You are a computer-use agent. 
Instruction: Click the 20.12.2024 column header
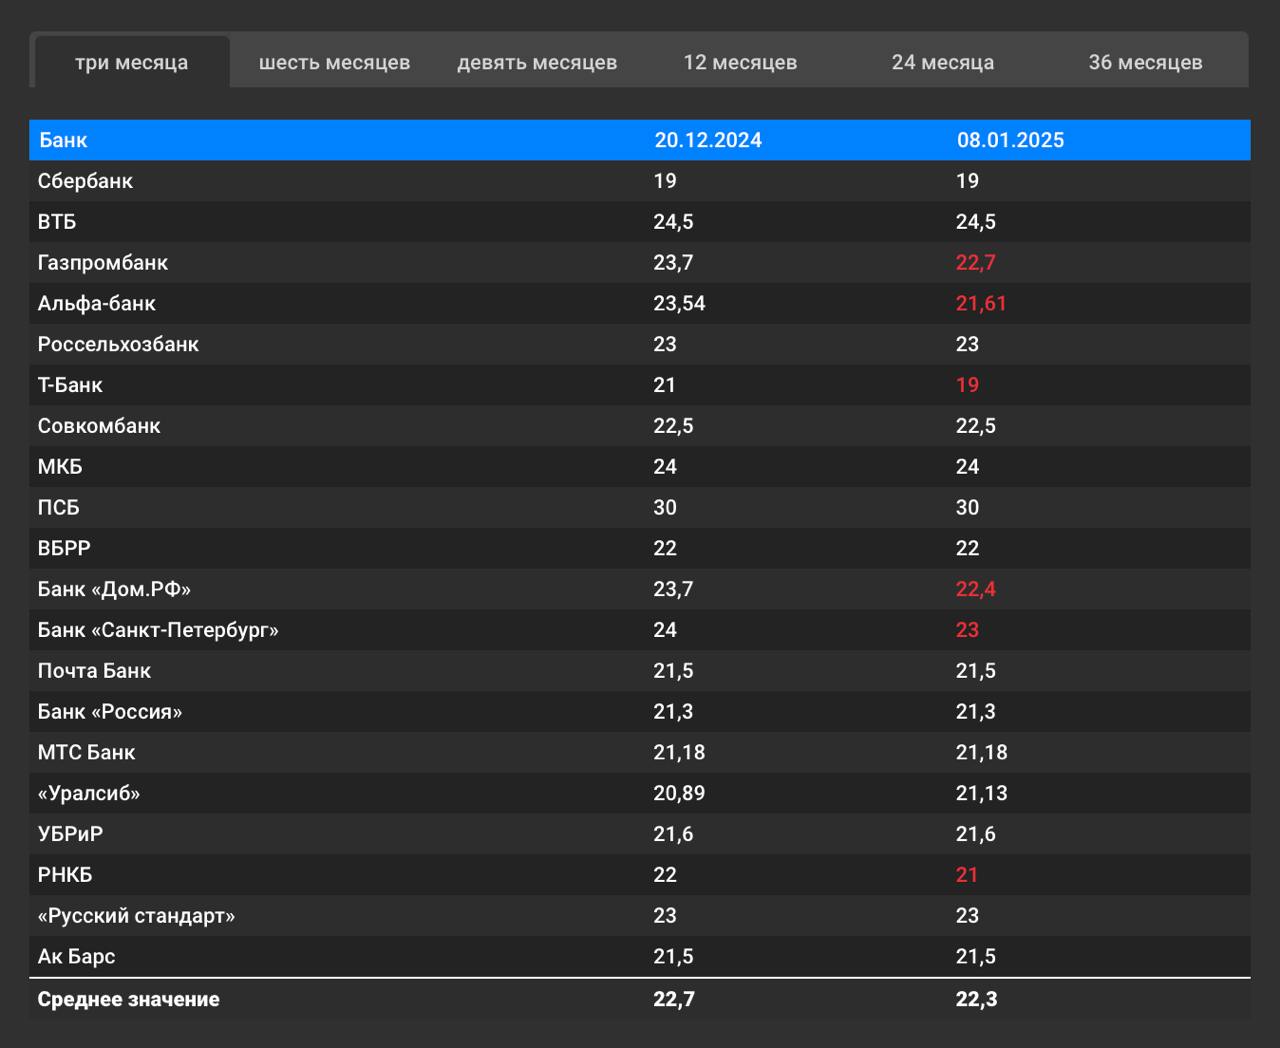(x=708, y=140)
